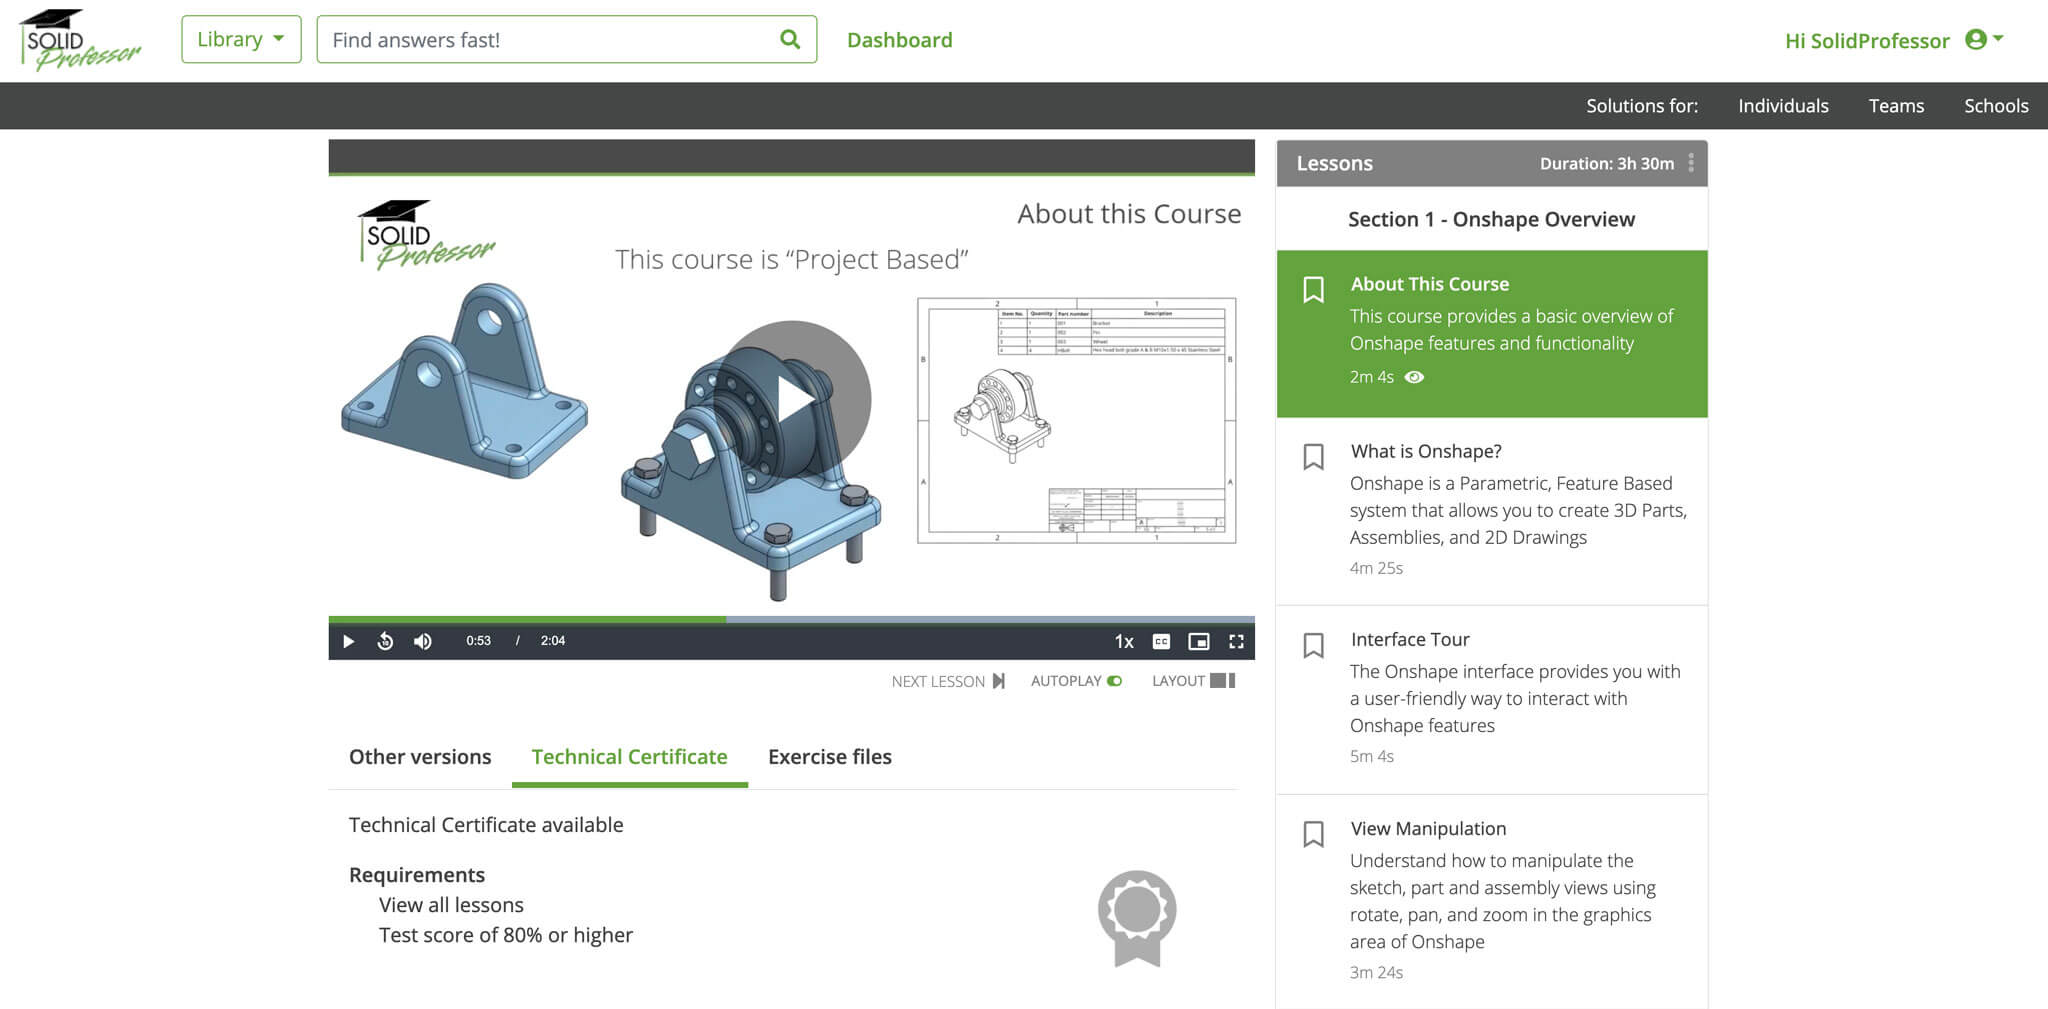The height and width of the screenshot is (1009, 2048).
Task: Seek on the video progress bar
Action: coord(791,620)
